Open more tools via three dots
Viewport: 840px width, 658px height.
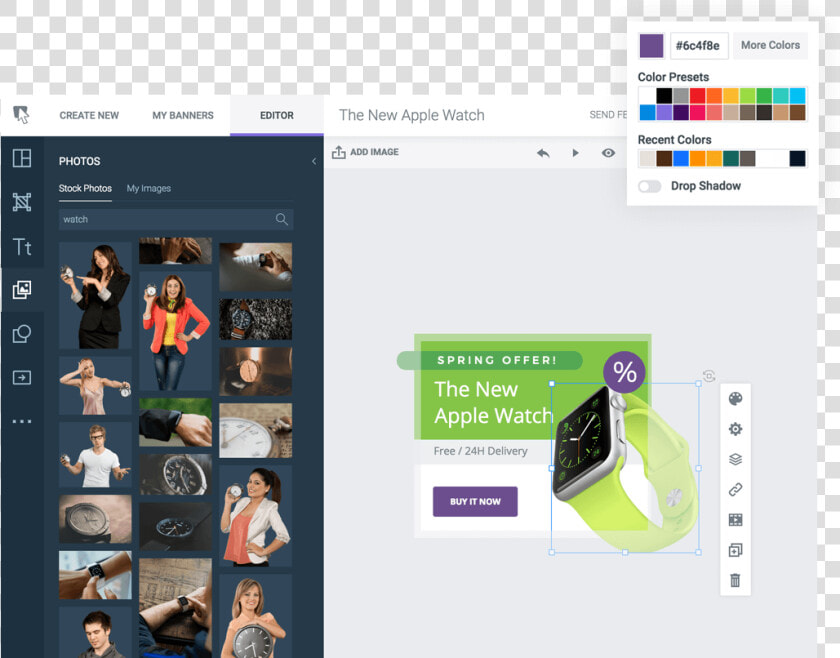click(x=22, y=421)
